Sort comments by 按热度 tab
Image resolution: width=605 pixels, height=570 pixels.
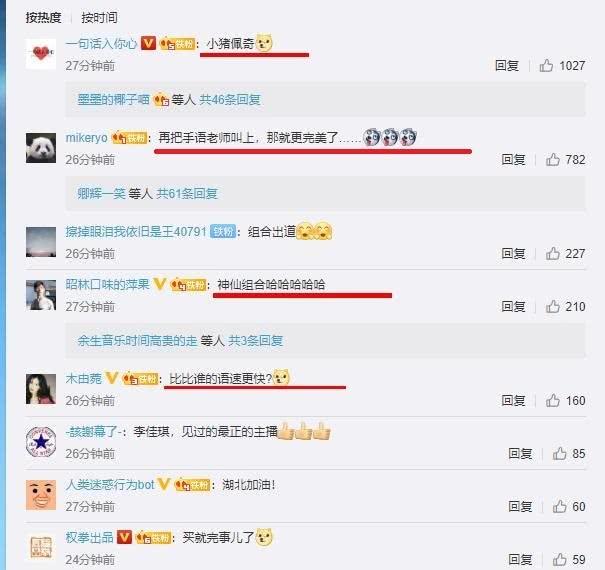44,17
